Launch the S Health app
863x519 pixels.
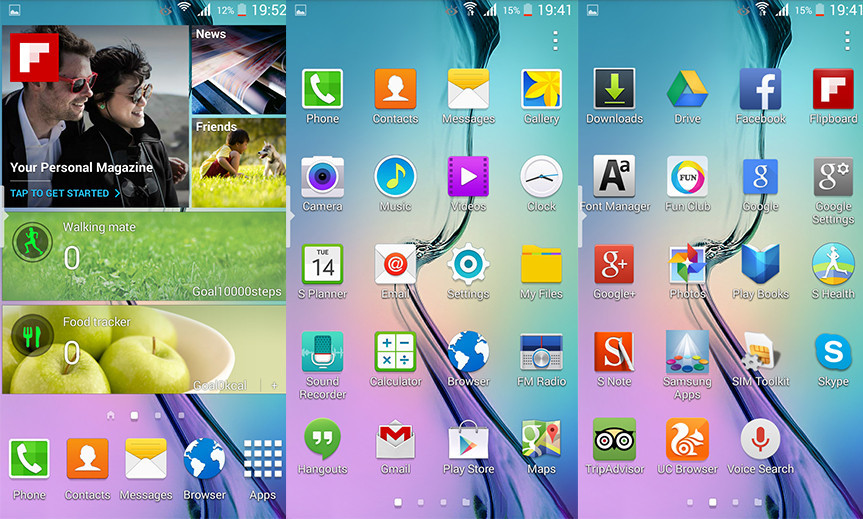832,265
